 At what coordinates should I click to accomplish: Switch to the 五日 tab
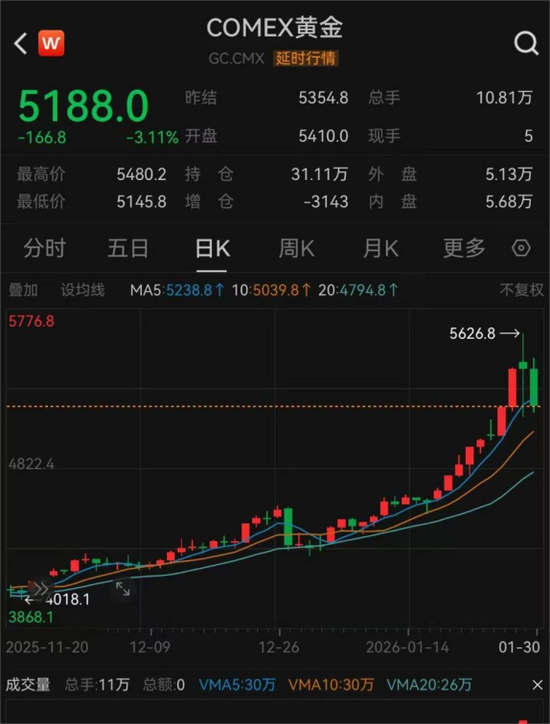coord(128,248)
